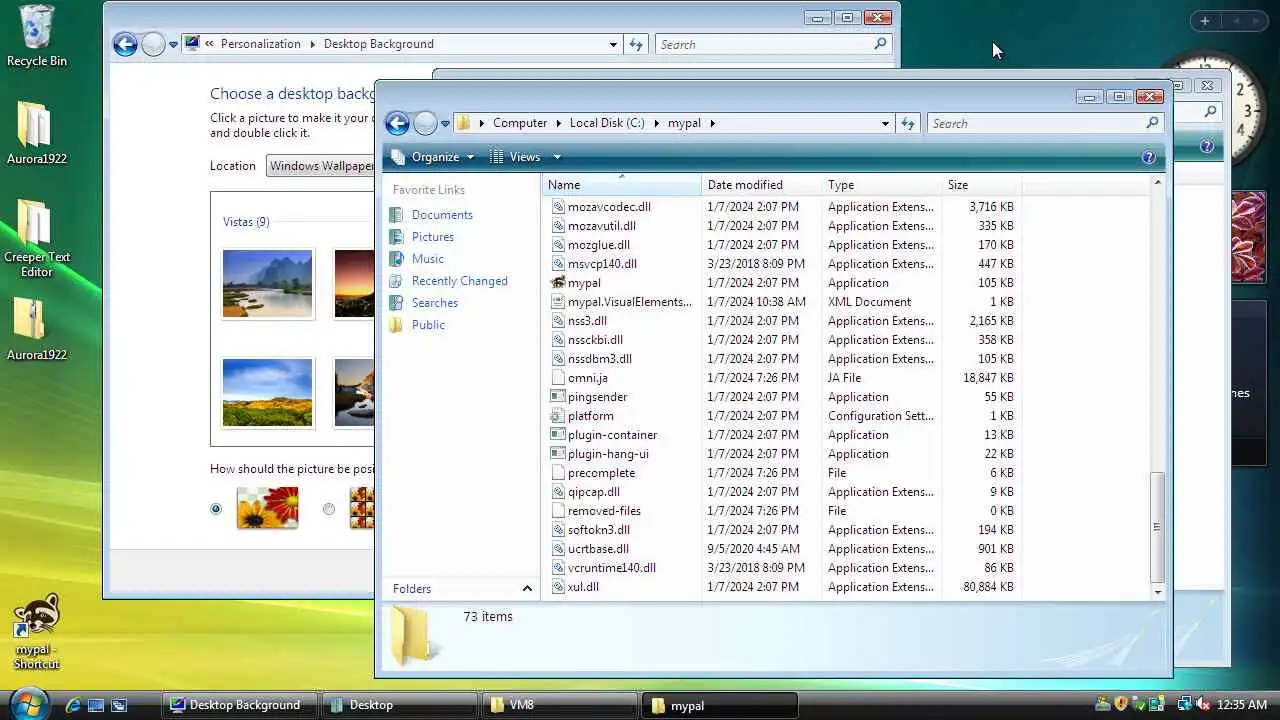
Task: Select the first picture positioning radio button
Action: tap(216, 509)
